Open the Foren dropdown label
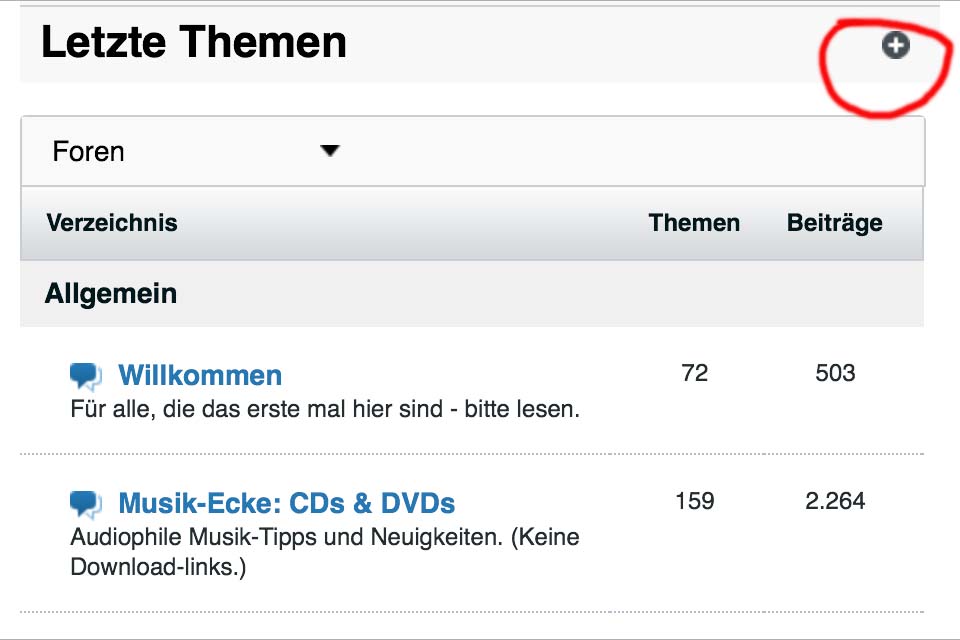The width and height of the screenshot is (960, 640). (89, 152)
